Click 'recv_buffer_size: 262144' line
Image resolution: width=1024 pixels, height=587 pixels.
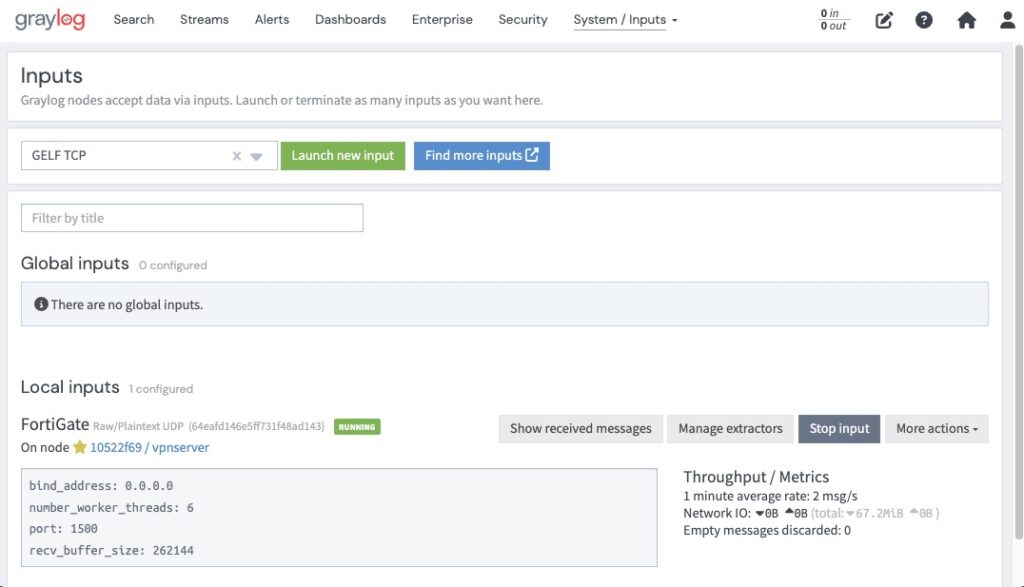tap(111, 550)
